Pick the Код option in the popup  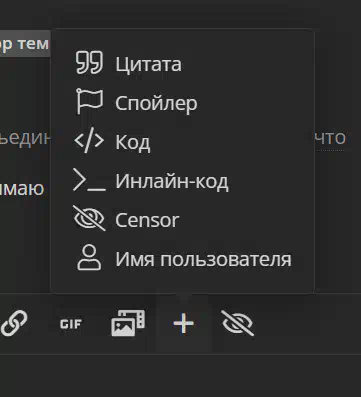(133, 143)
